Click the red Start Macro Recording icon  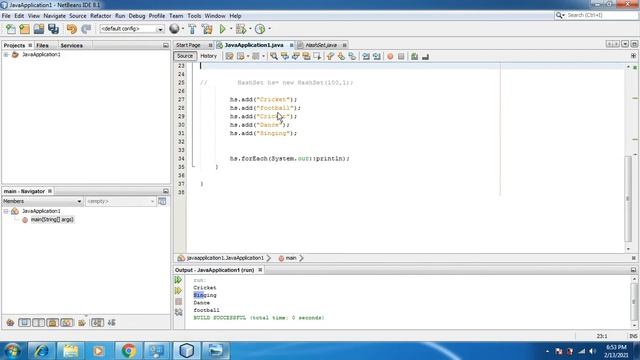coord(390,56)
